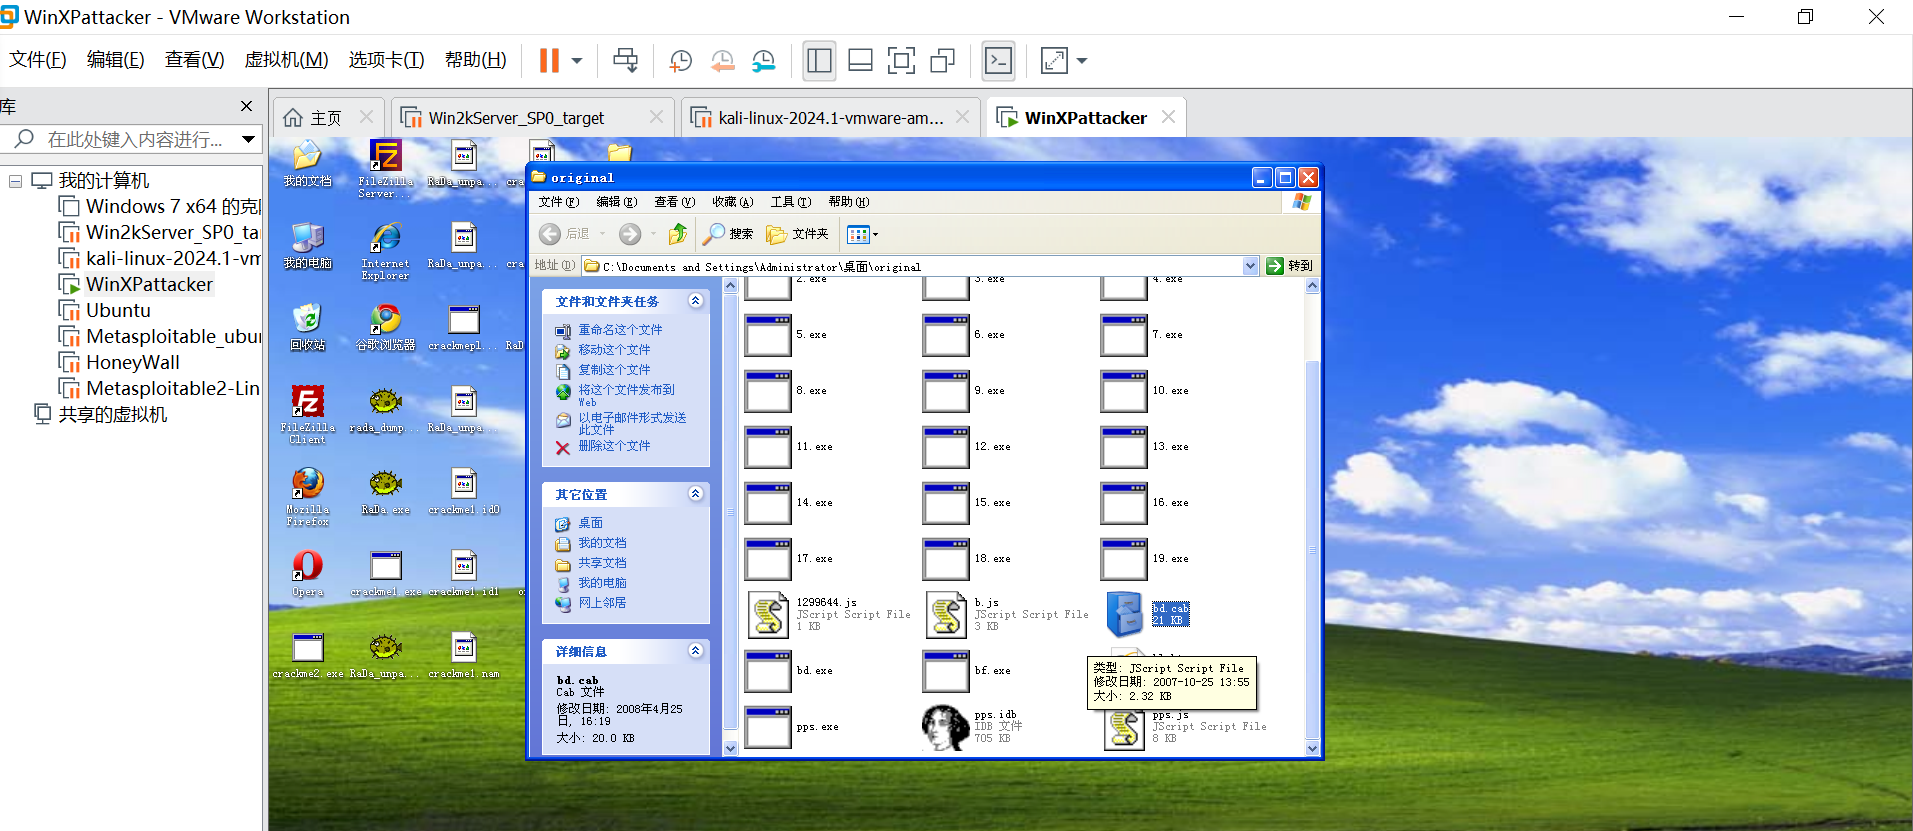Click the library search input field
This screenshot has height=831, width=1913.
click(x=134, y=139)
